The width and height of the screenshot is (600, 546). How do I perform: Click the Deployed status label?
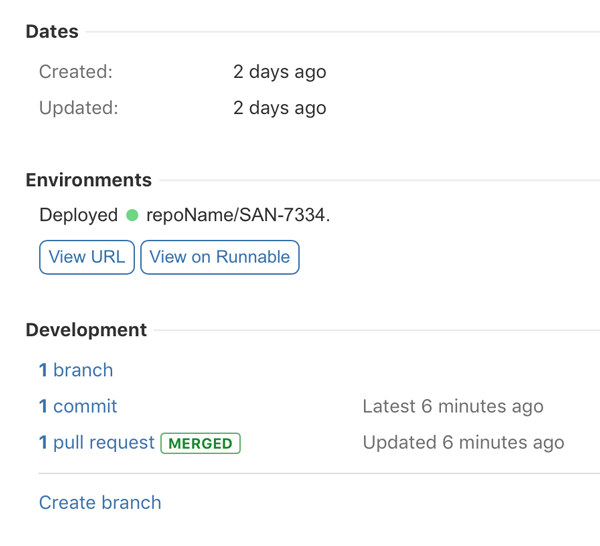click(79, 215)
